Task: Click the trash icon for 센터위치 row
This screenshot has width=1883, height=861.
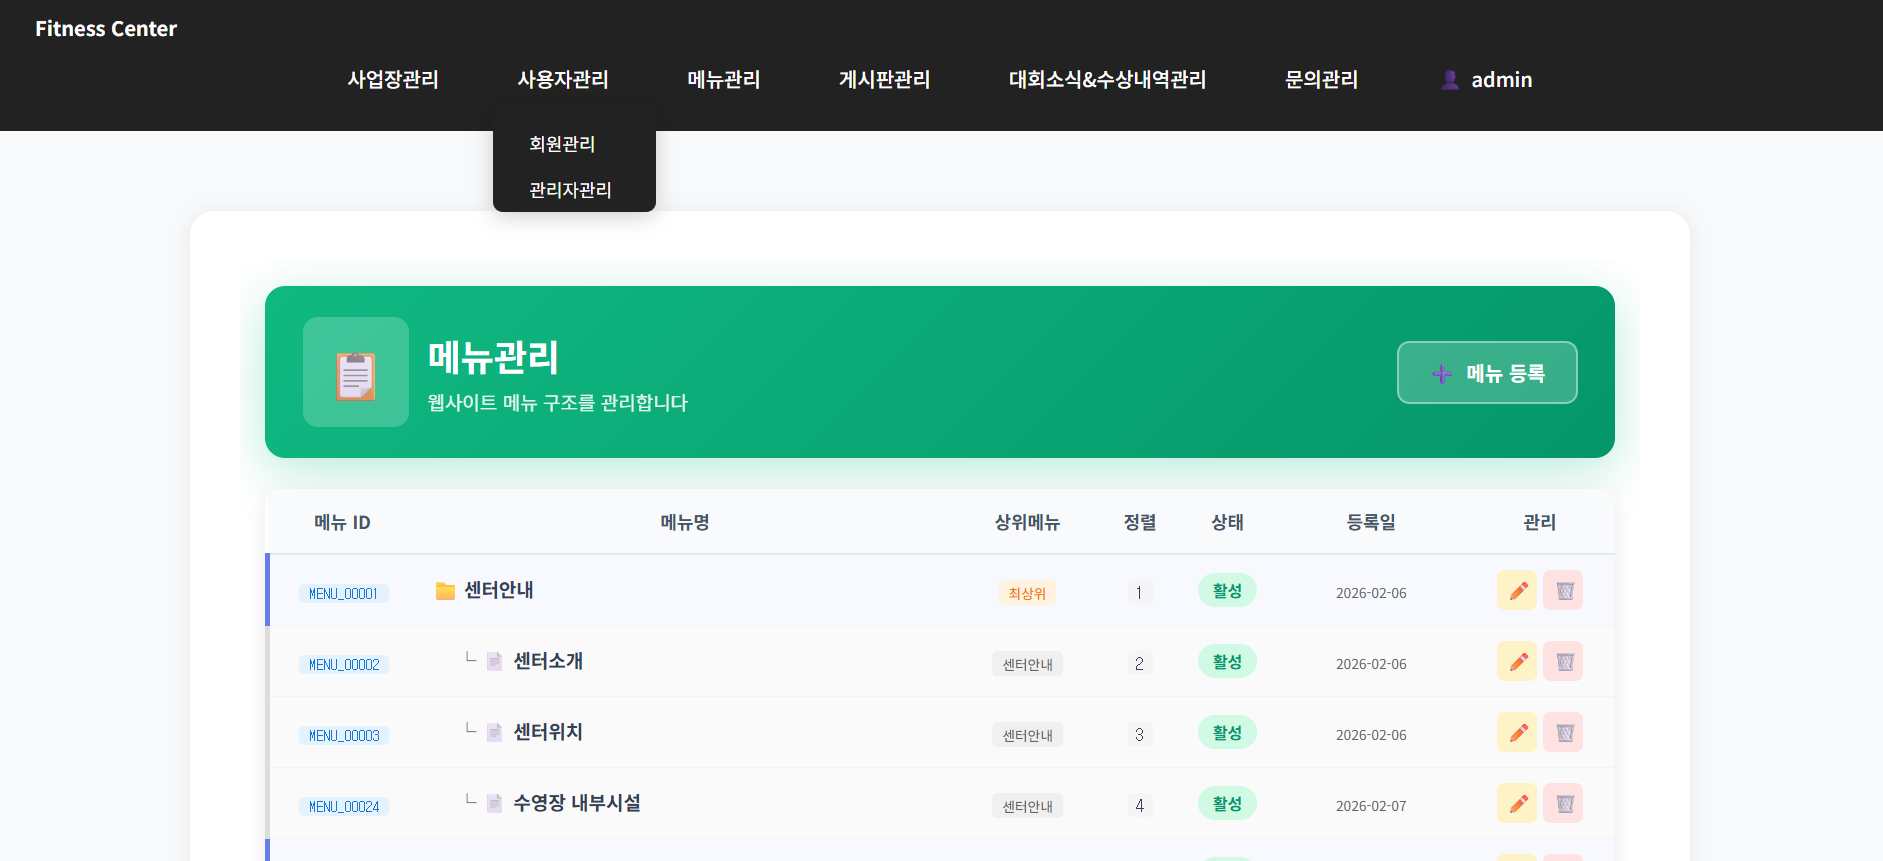Action: (1563, 732)
